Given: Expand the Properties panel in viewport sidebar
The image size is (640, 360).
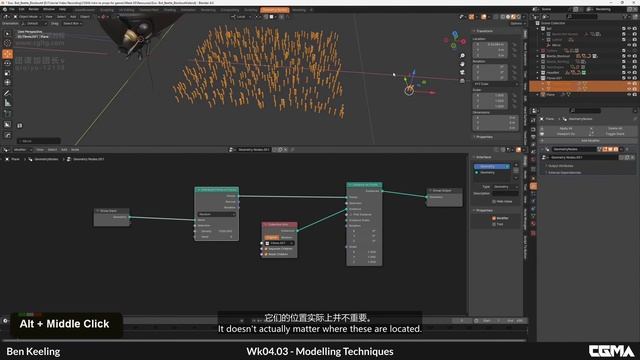Looking at the screenshot, I should click(x=484, y=137).
